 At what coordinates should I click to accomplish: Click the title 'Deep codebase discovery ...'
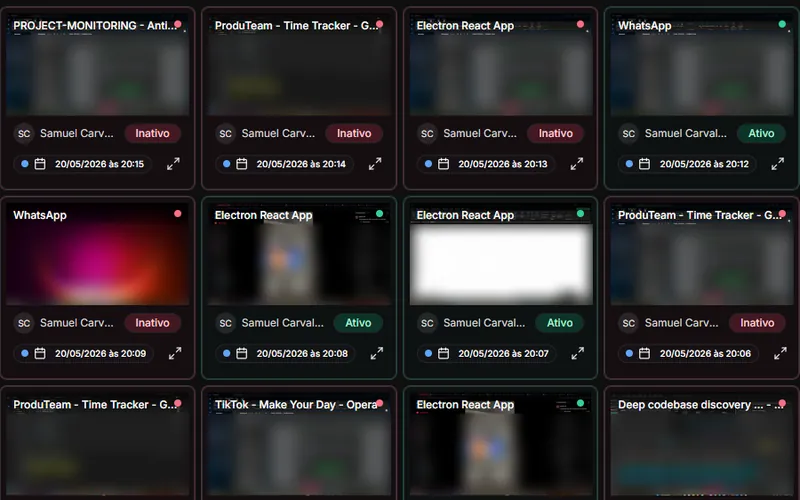690,405
